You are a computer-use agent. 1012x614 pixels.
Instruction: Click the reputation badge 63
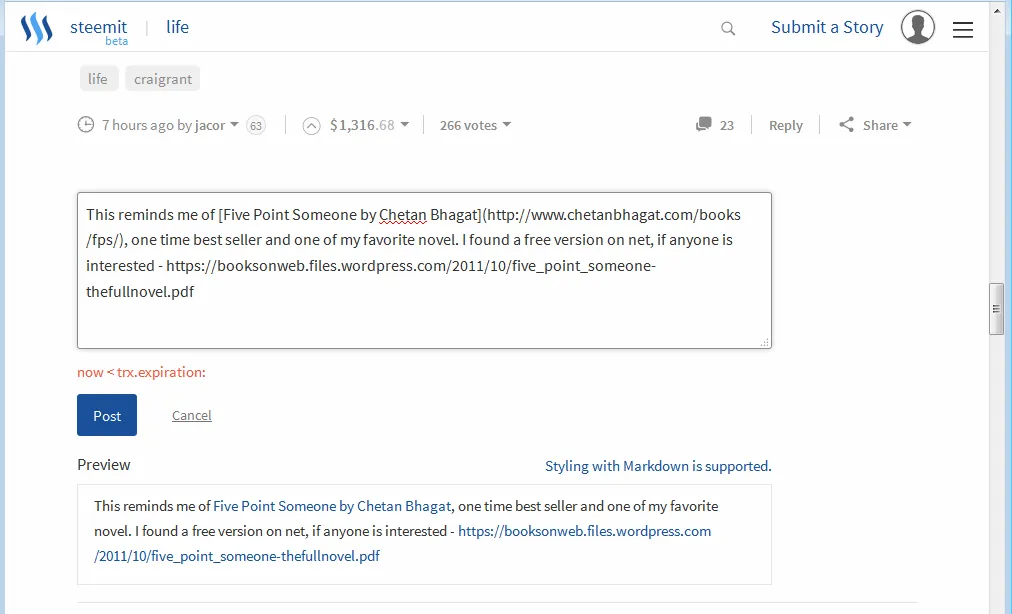(256, 125)
